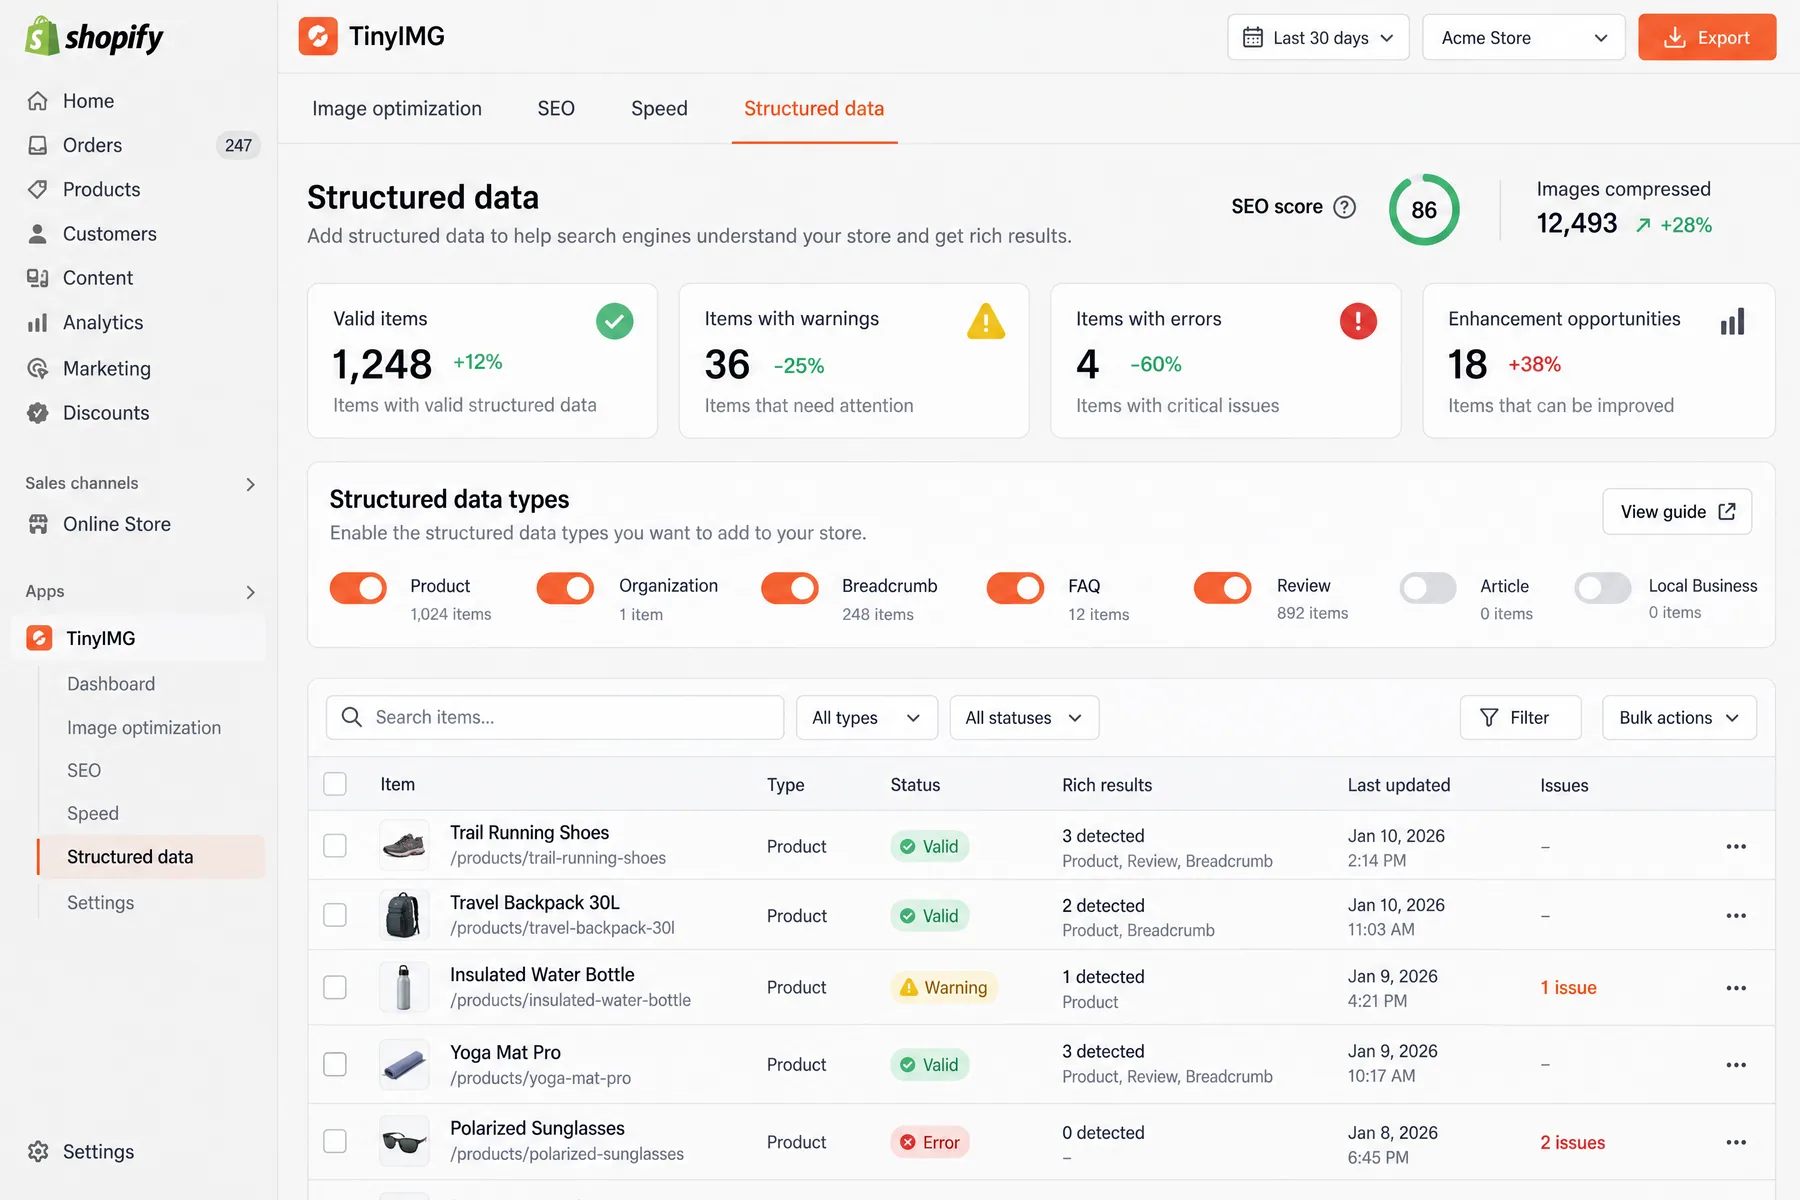This screenshot has height=1200, width=1800.
Task: Switch to the SEO tab
Action: click(556, 108)
